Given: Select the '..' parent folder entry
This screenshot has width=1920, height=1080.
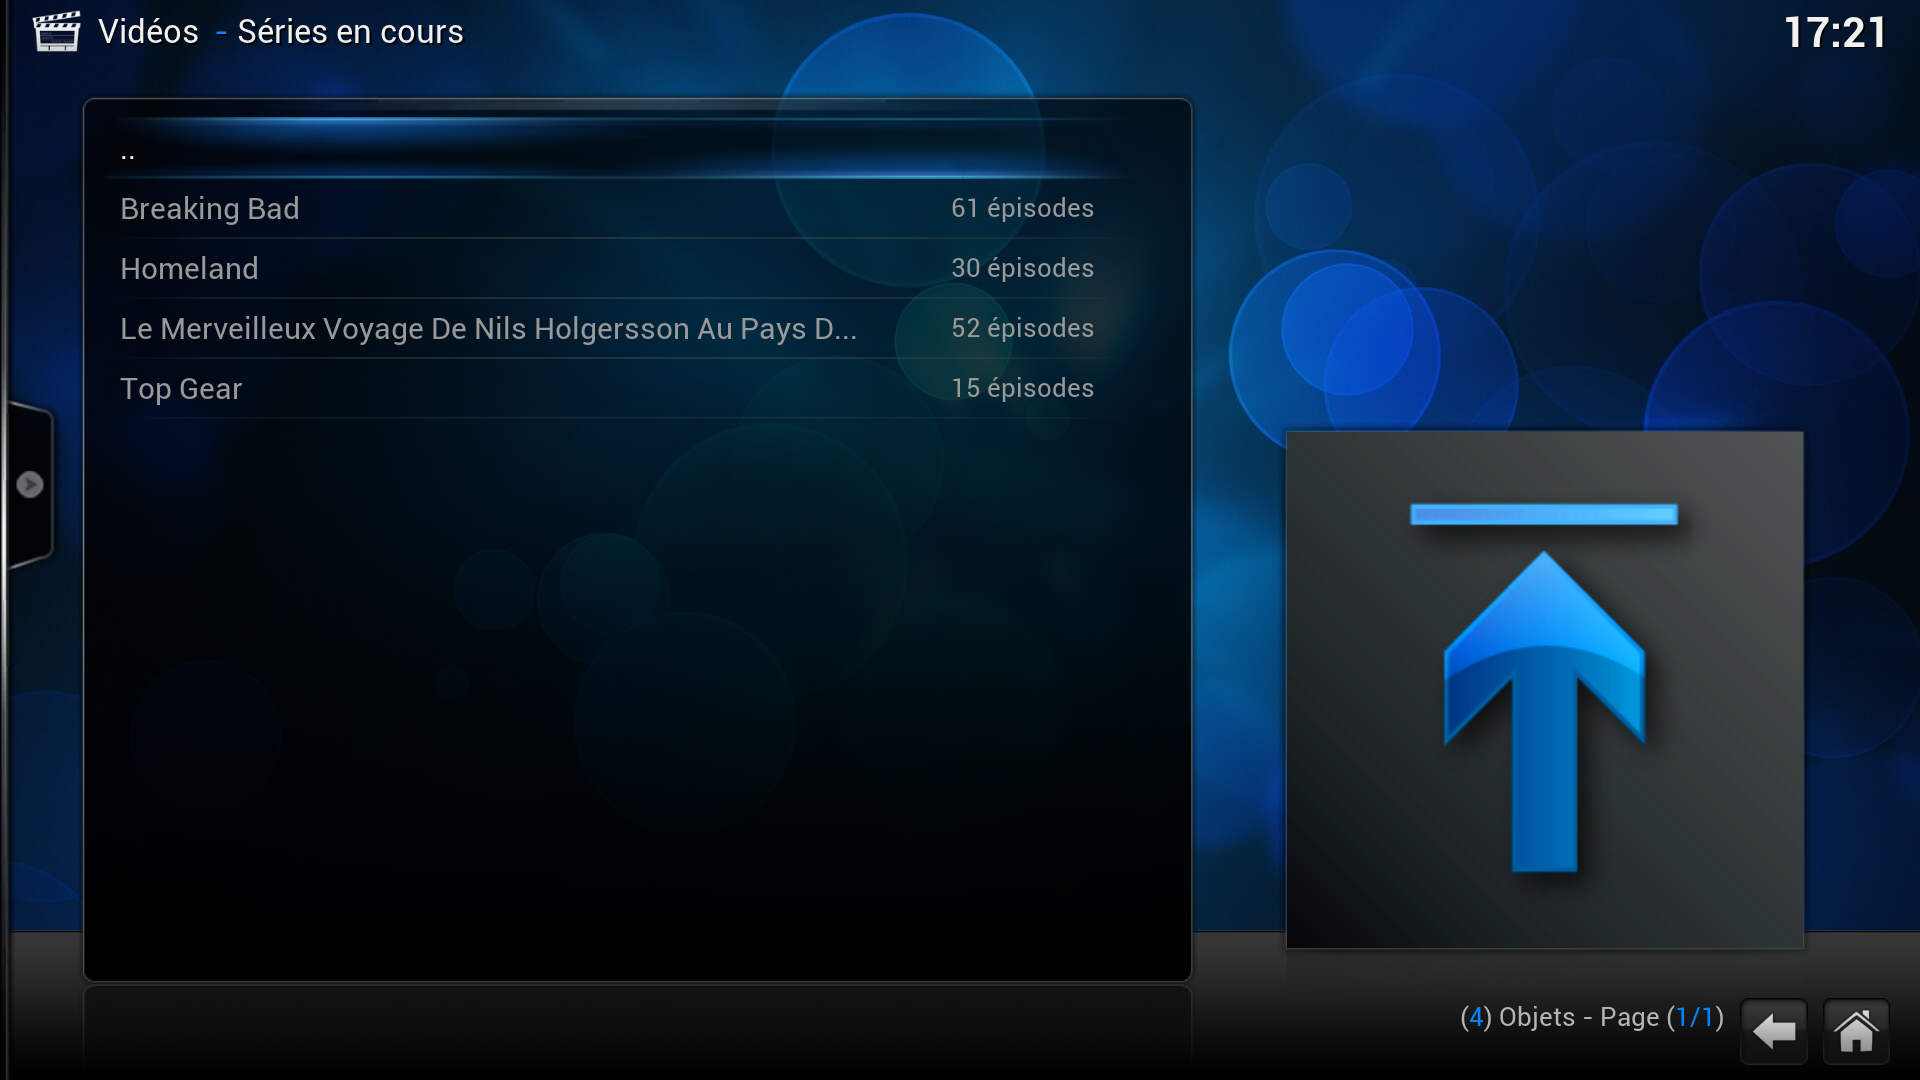Looking at the screenshot, I should pyautogui.click(x=128, y=154).
